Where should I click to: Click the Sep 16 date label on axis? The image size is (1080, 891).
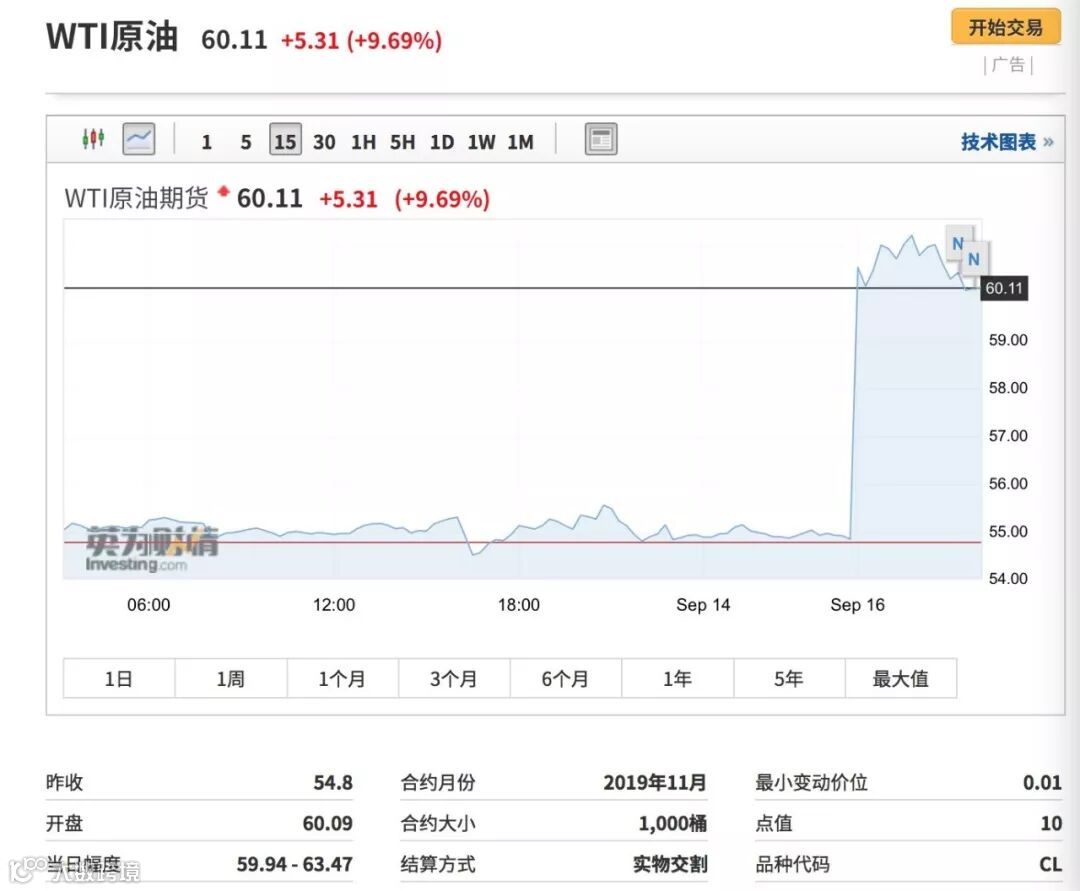(x=858, y=605)
